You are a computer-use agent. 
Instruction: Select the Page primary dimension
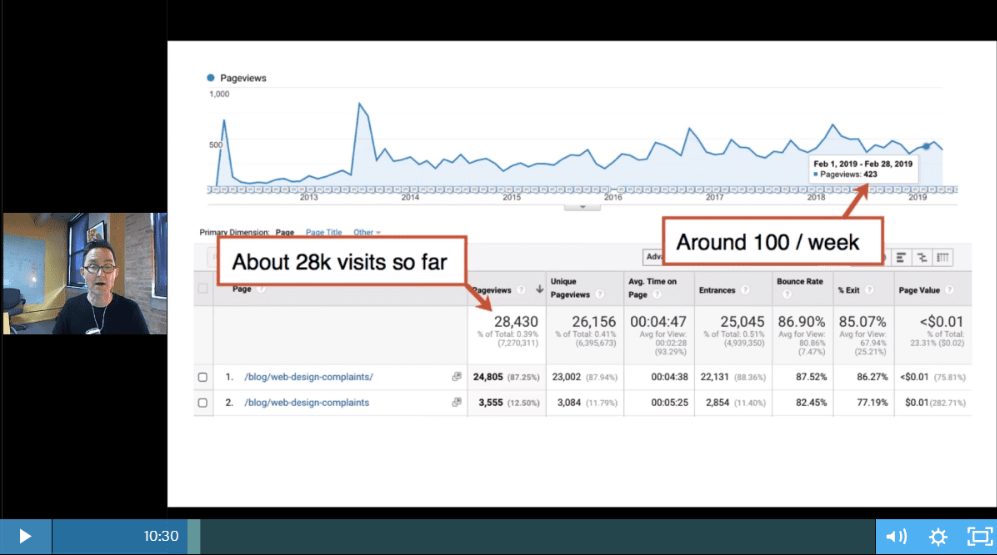[x=285, y=232]
